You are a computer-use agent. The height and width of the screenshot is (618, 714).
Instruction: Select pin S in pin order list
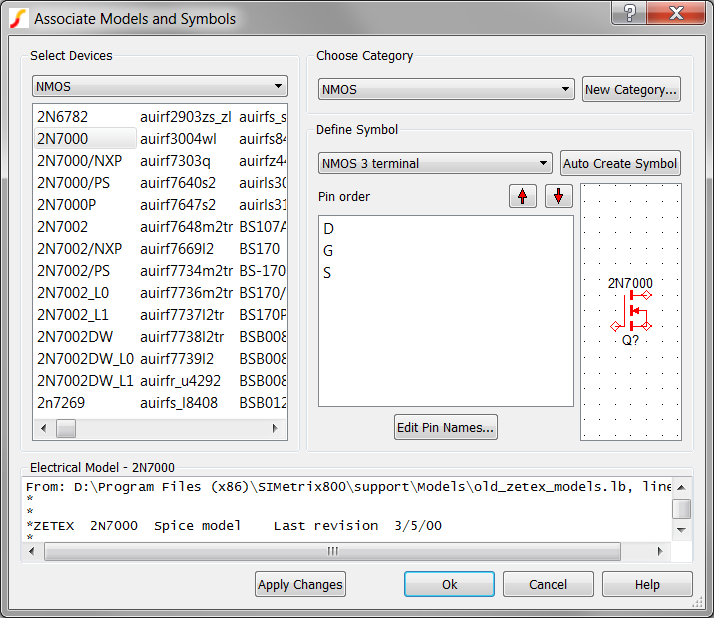pyautogui.click(x=329, y=272)
